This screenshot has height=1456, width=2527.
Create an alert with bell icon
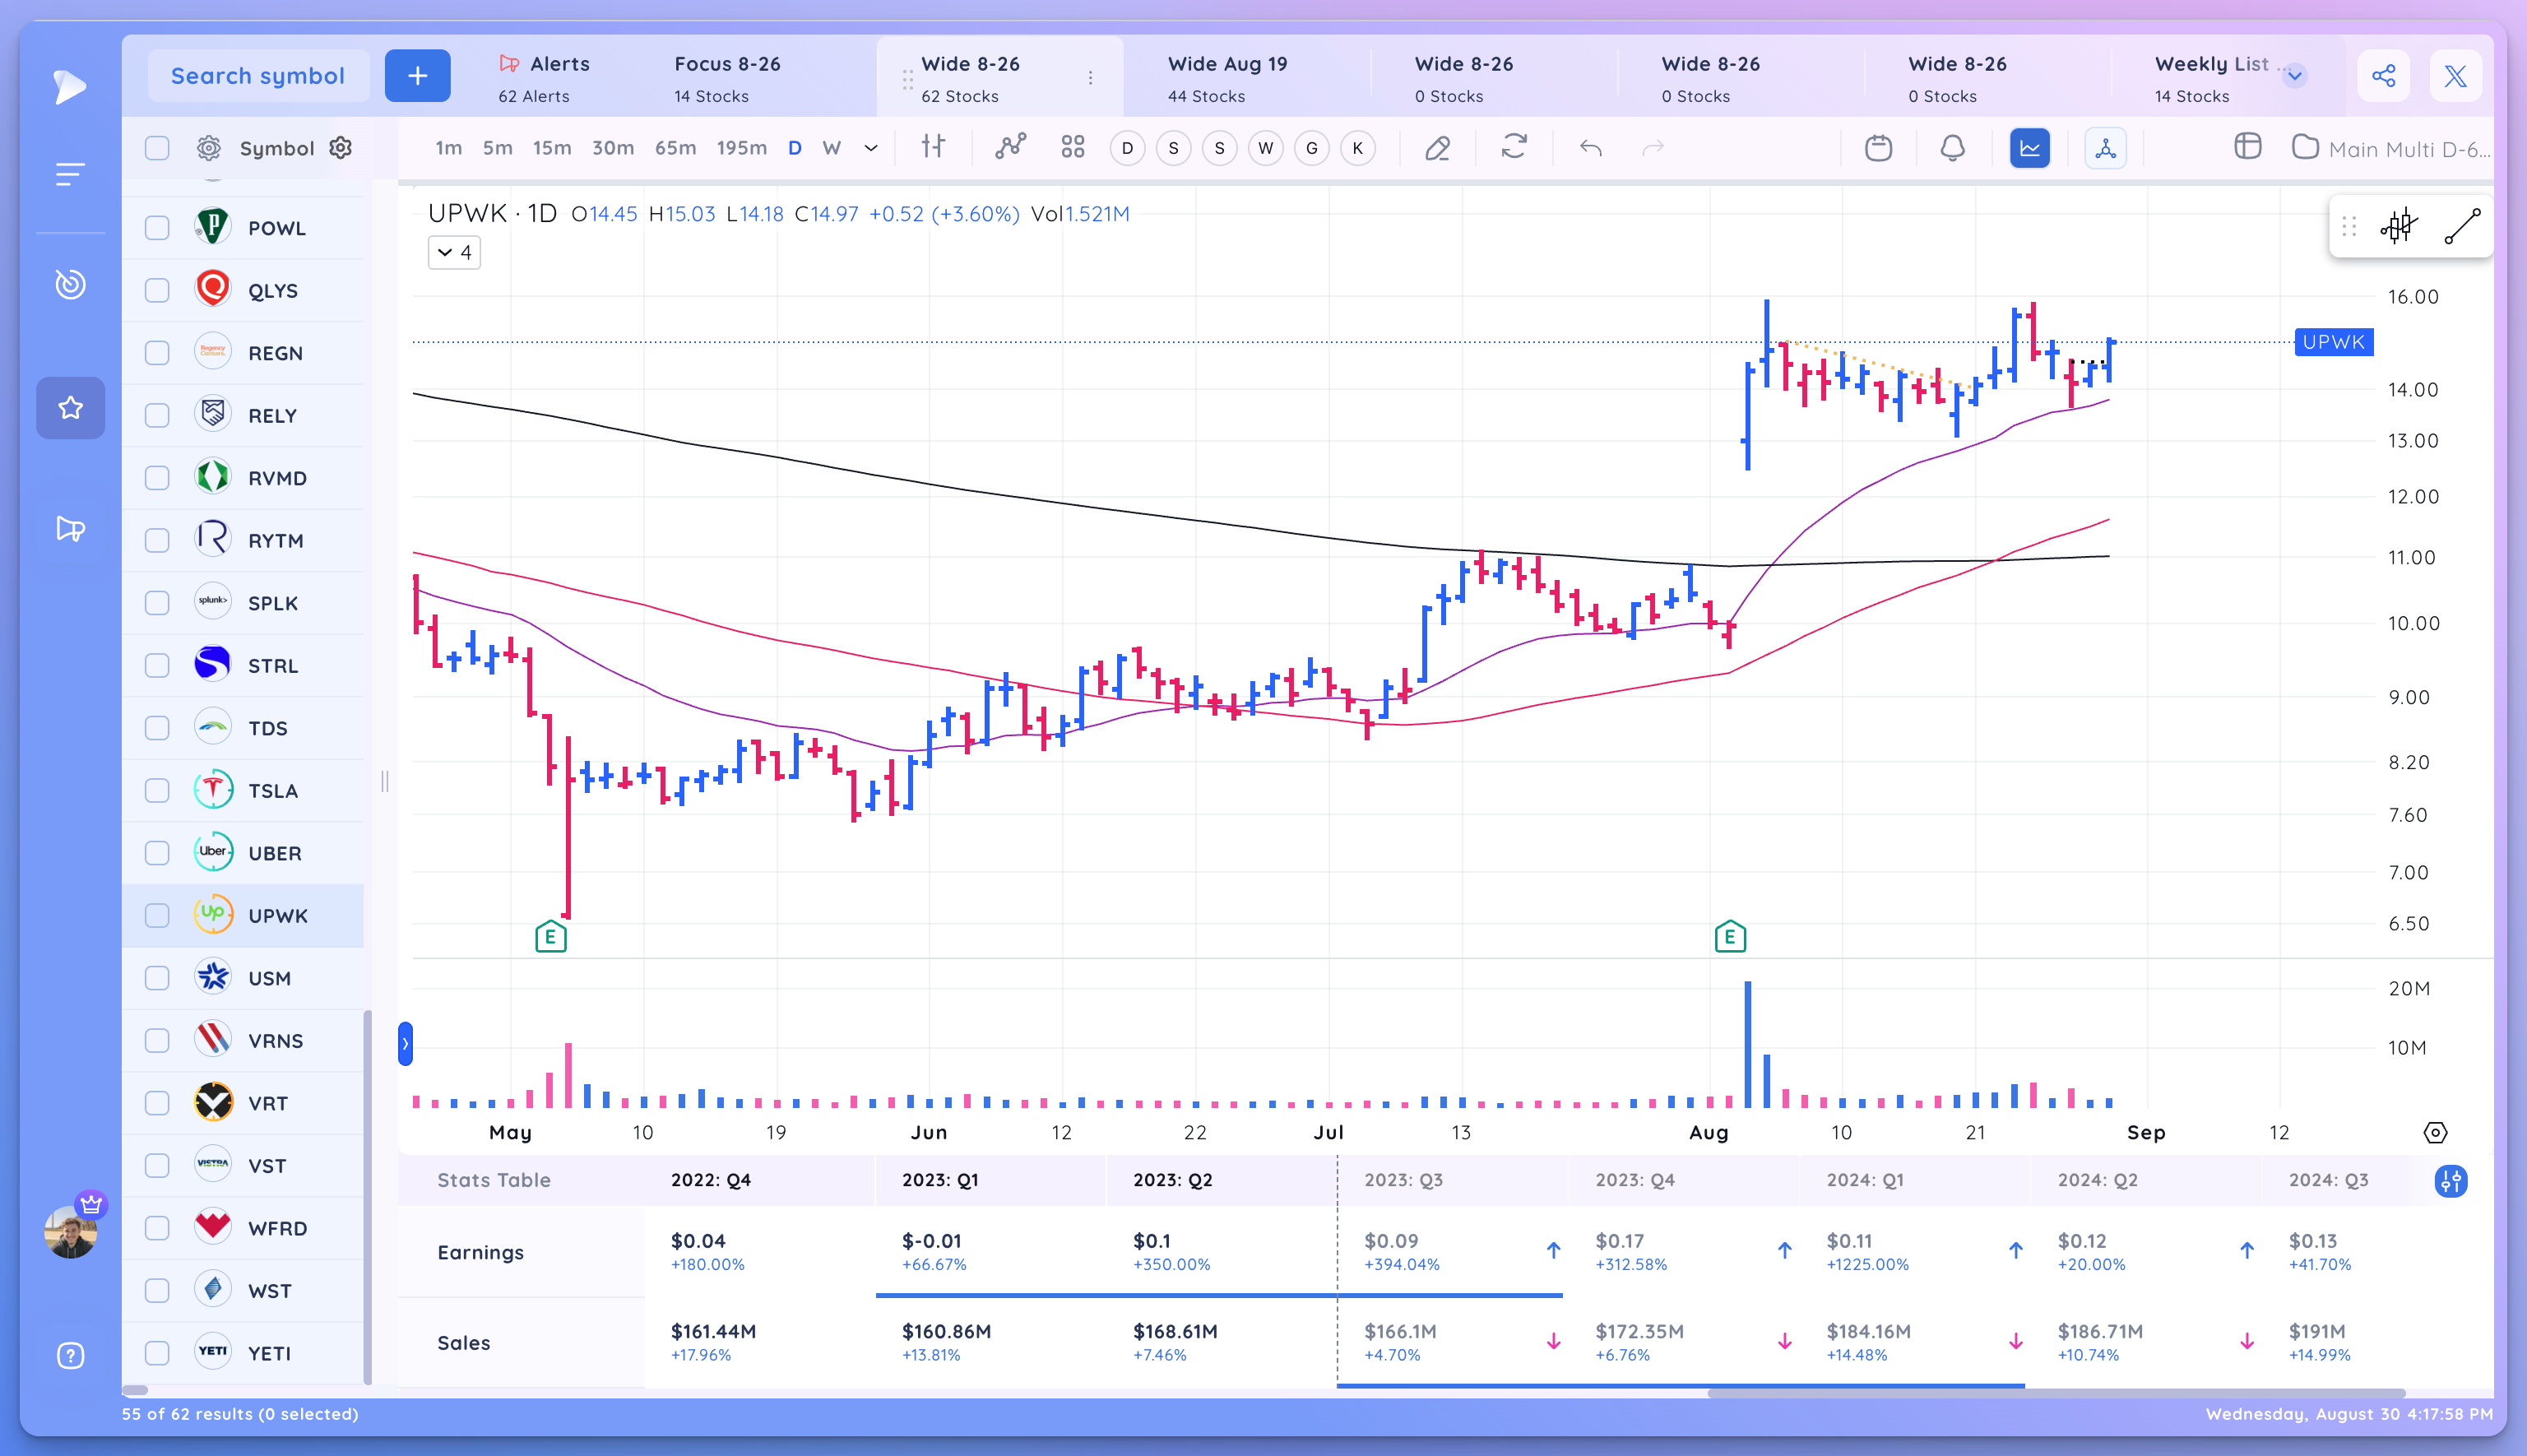point(1952,148)
